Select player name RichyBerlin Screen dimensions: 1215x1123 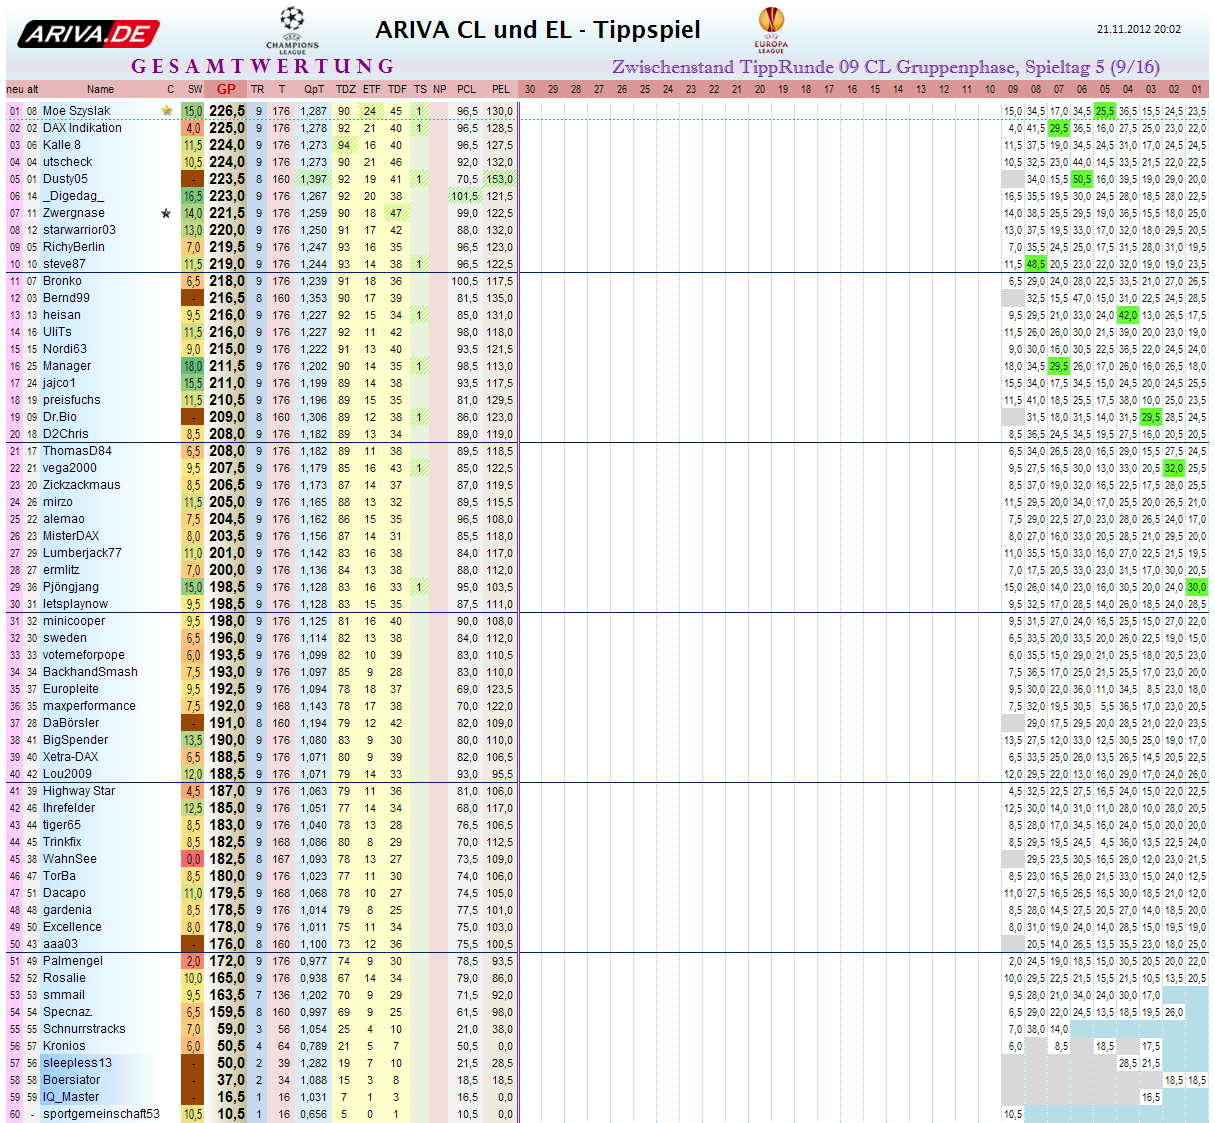73,247
